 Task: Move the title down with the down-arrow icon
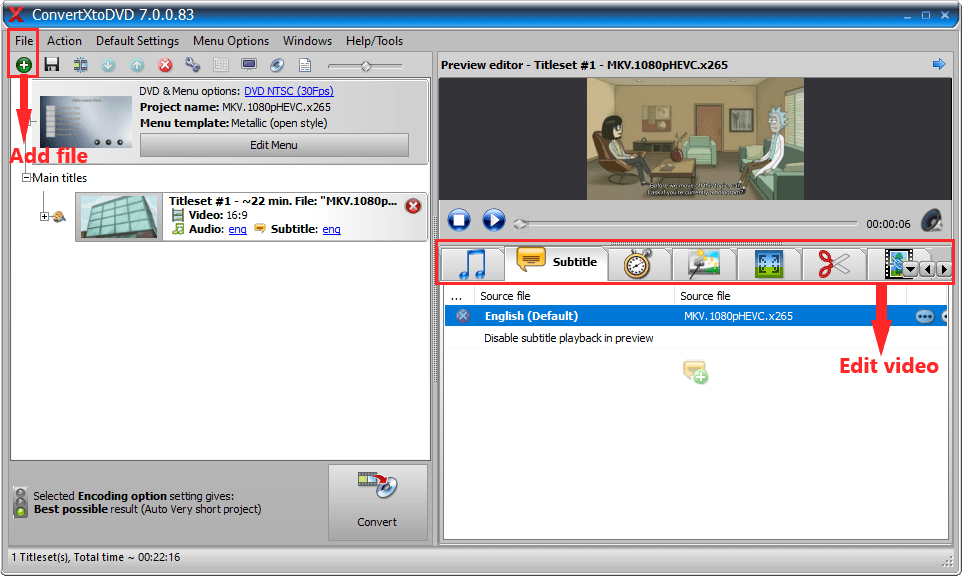coord(108,64)
